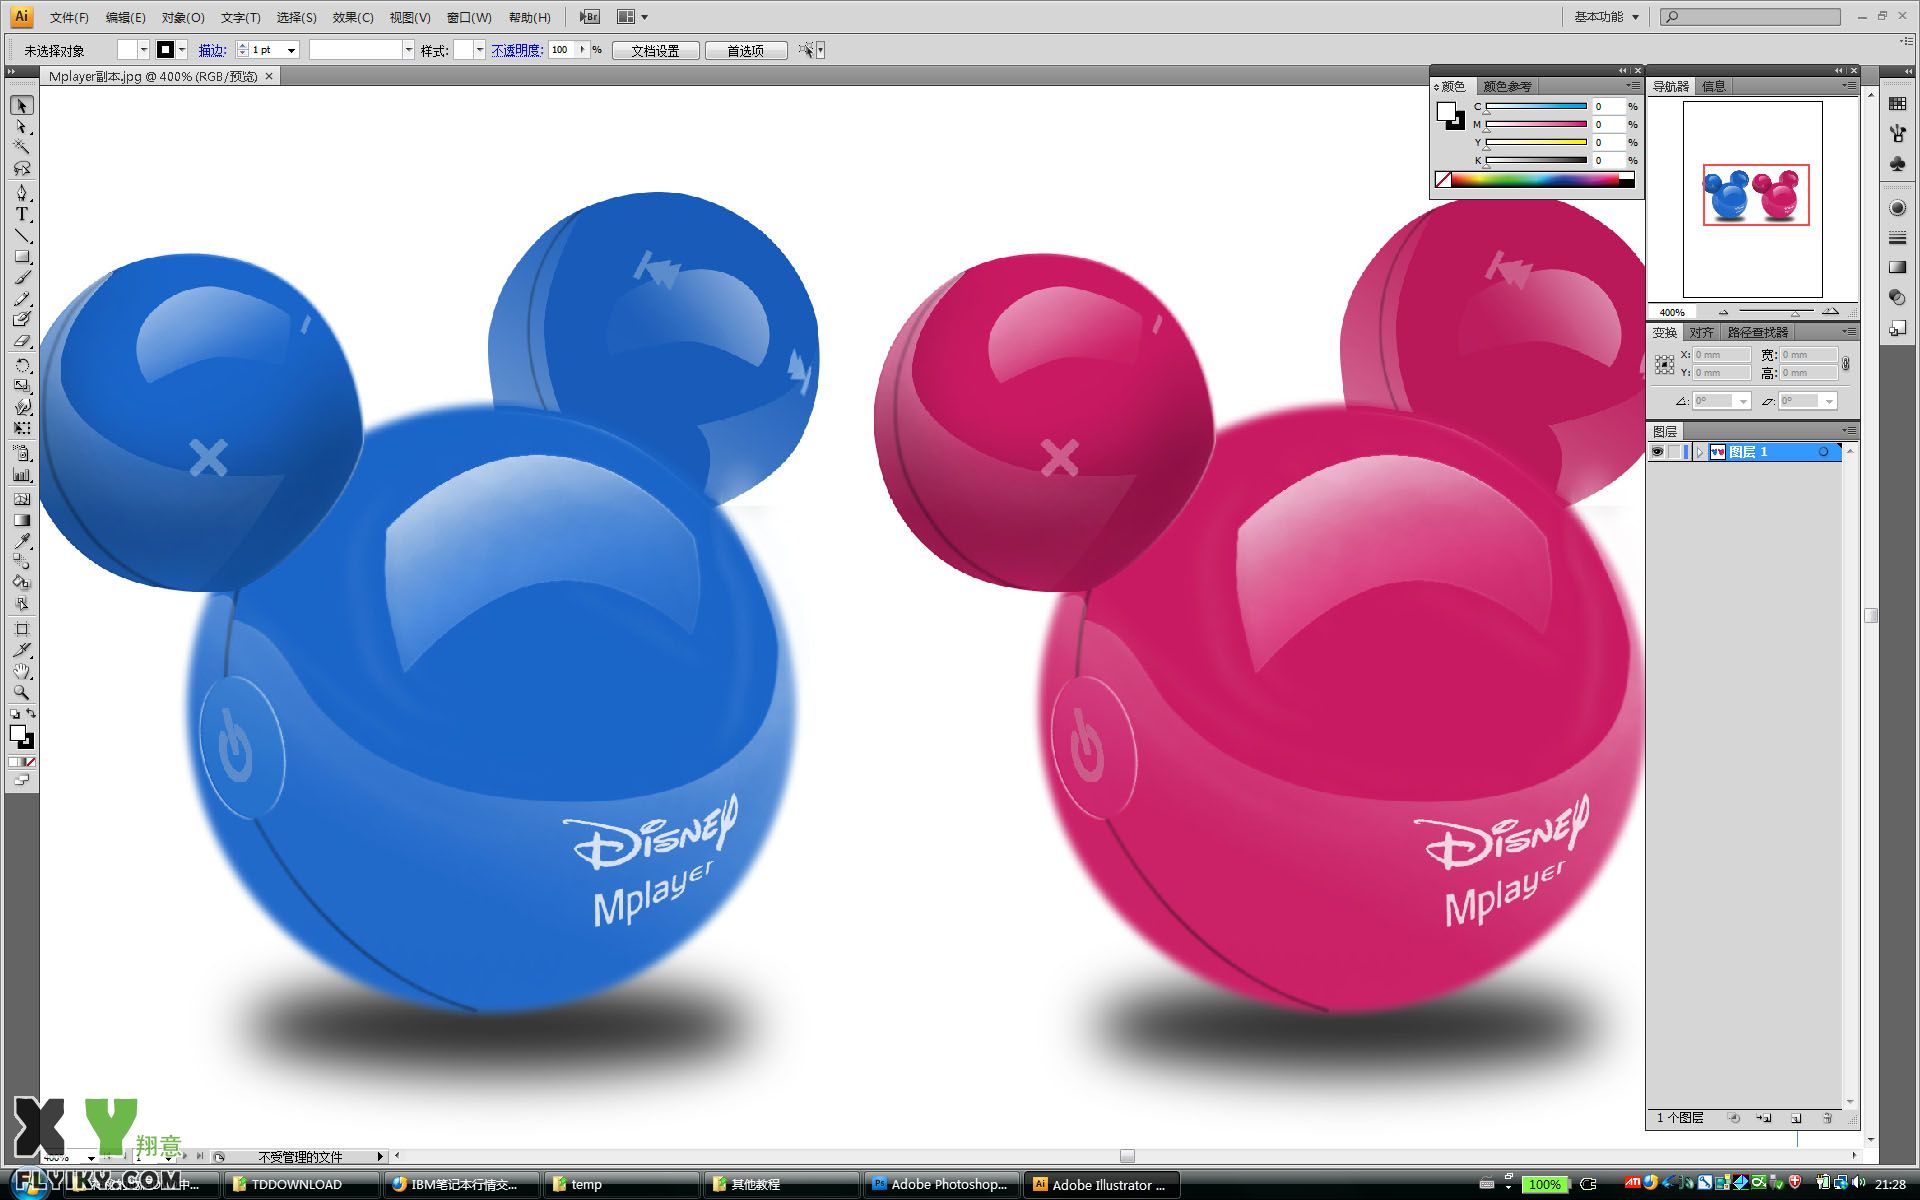Click 文档设置 button
The width and height of the screenshot is (1920, 1200).
(655, 51)
